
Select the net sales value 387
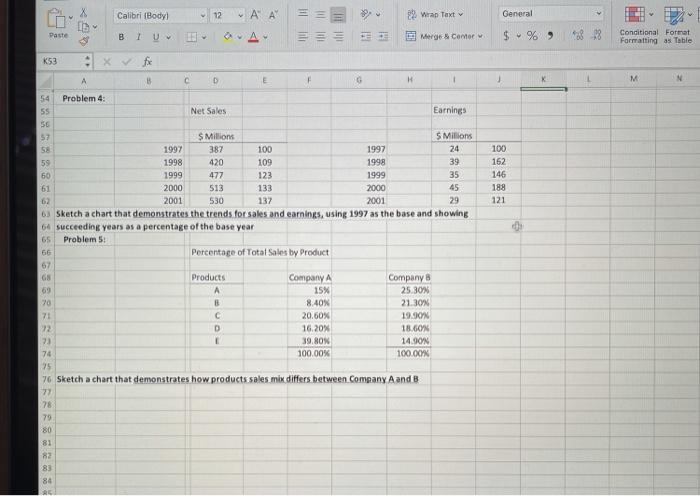point(216,150)
